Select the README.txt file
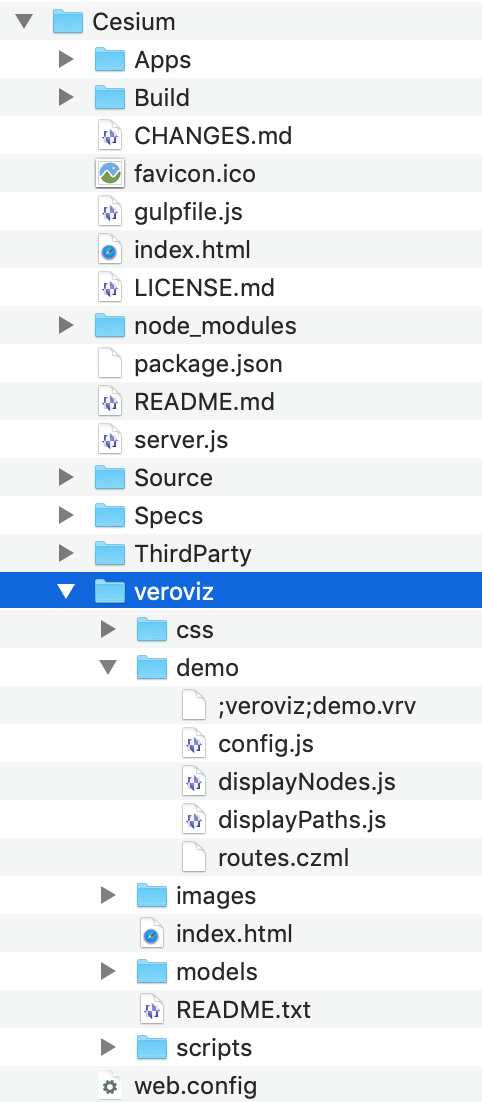The width and height of the screenshot is (482, 1102). (x=241, y=1009)
